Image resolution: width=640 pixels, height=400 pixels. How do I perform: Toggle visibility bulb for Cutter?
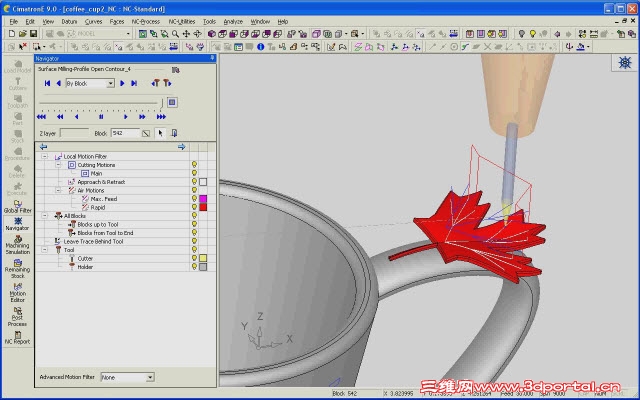[194, 258]
